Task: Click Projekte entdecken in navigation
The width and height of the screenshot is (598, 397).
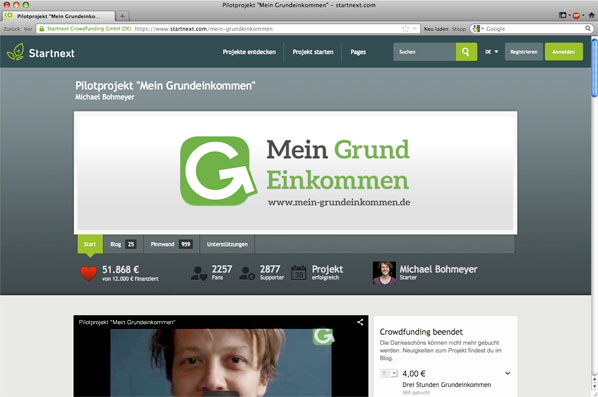Action: tap(249, 52)
